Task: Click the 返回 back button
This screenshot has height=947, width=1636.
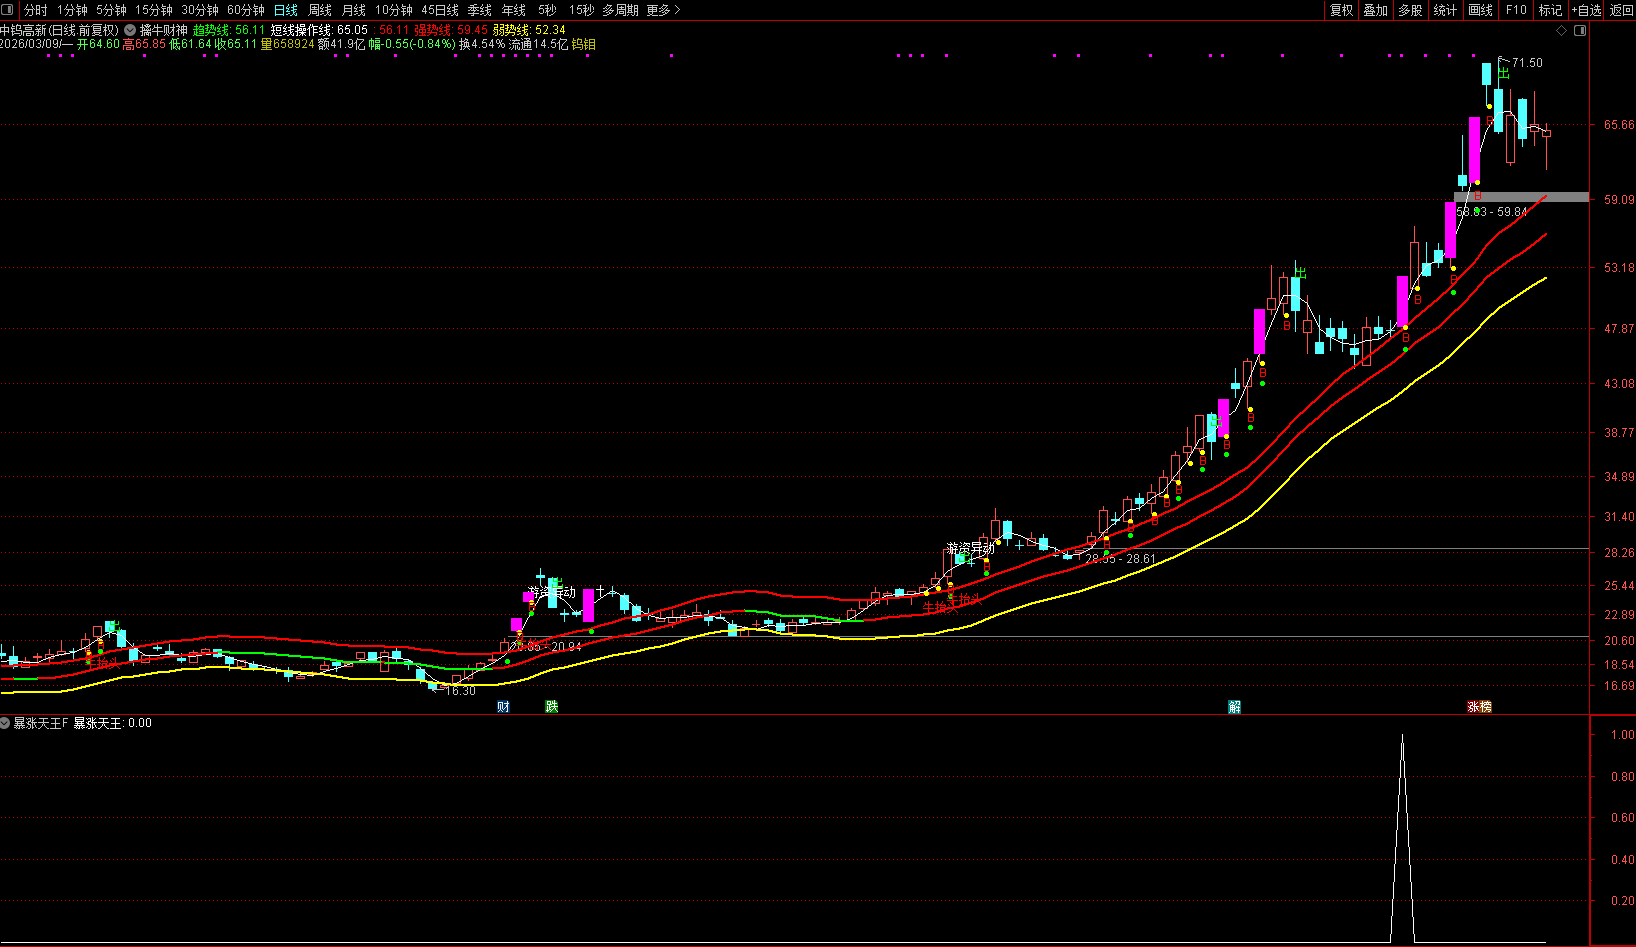Action: pyautogui.click(x=1621, y=10)
